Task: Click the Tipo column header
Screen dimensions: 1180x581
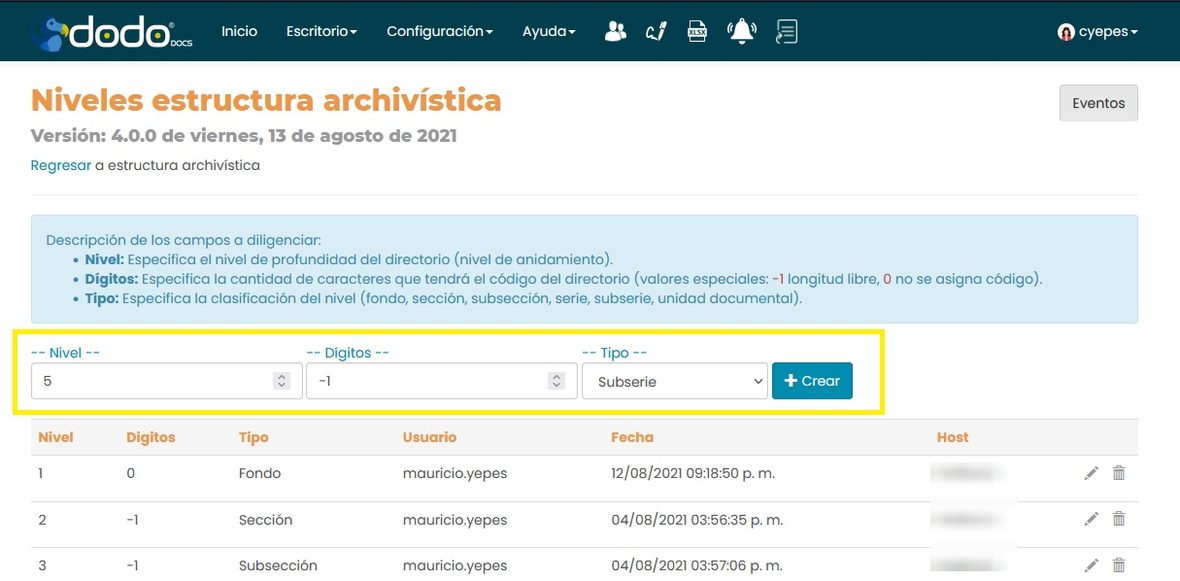Action: coord(254,437)
